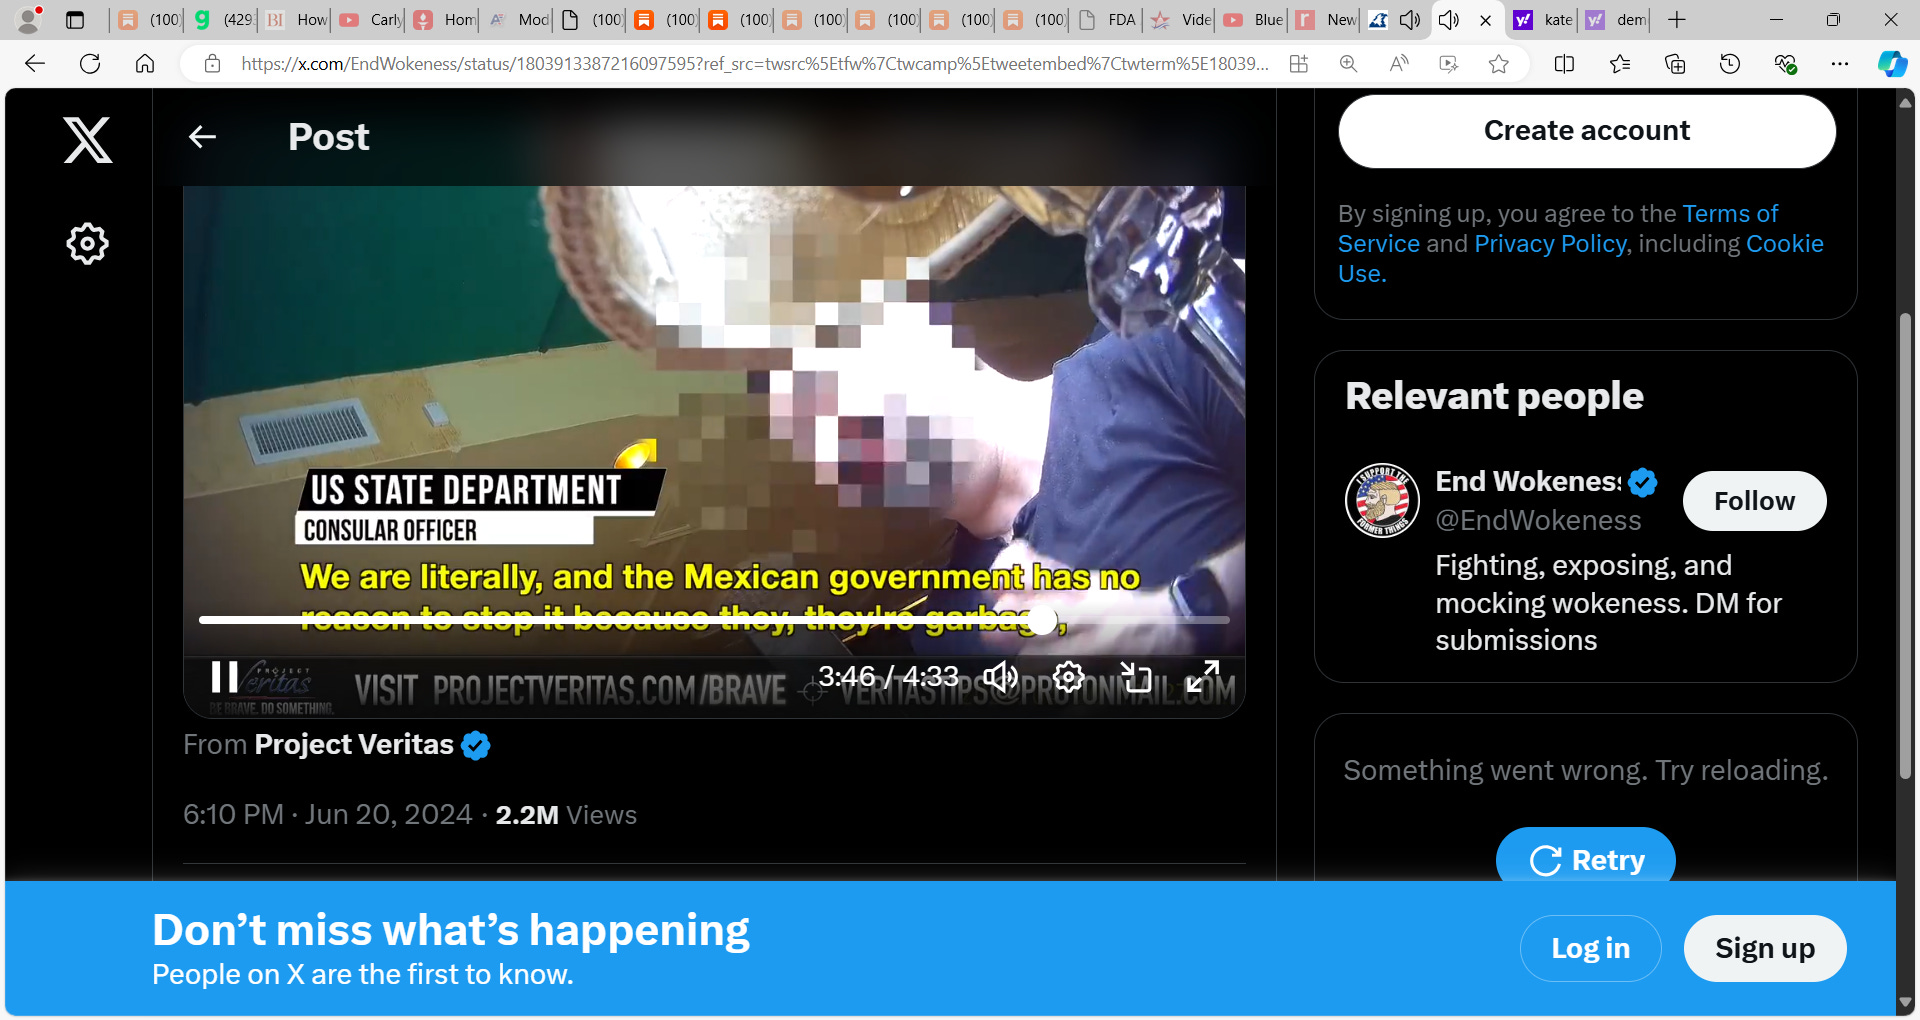Open the Favorites list
Viewport: 1920px width, 1020px height.
tap(1620, 64)
